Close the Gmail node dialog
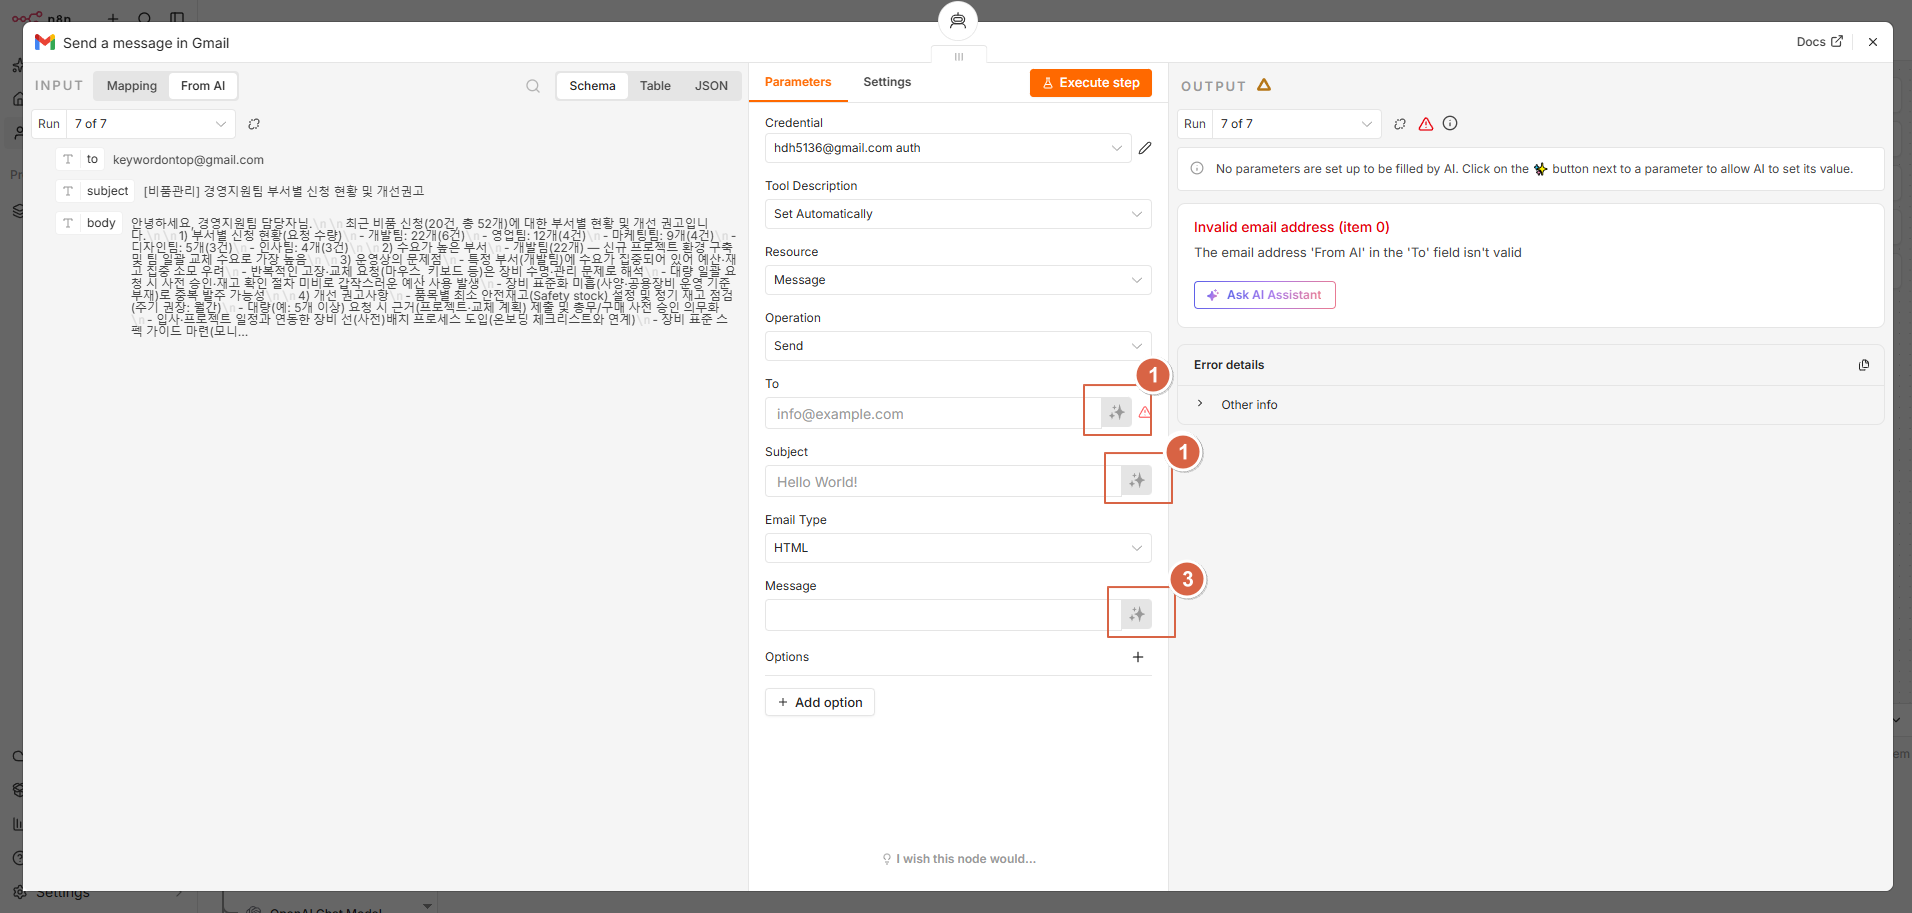Image resolution: width=1912 pixels, height=913 pixels. point(1873,42)
